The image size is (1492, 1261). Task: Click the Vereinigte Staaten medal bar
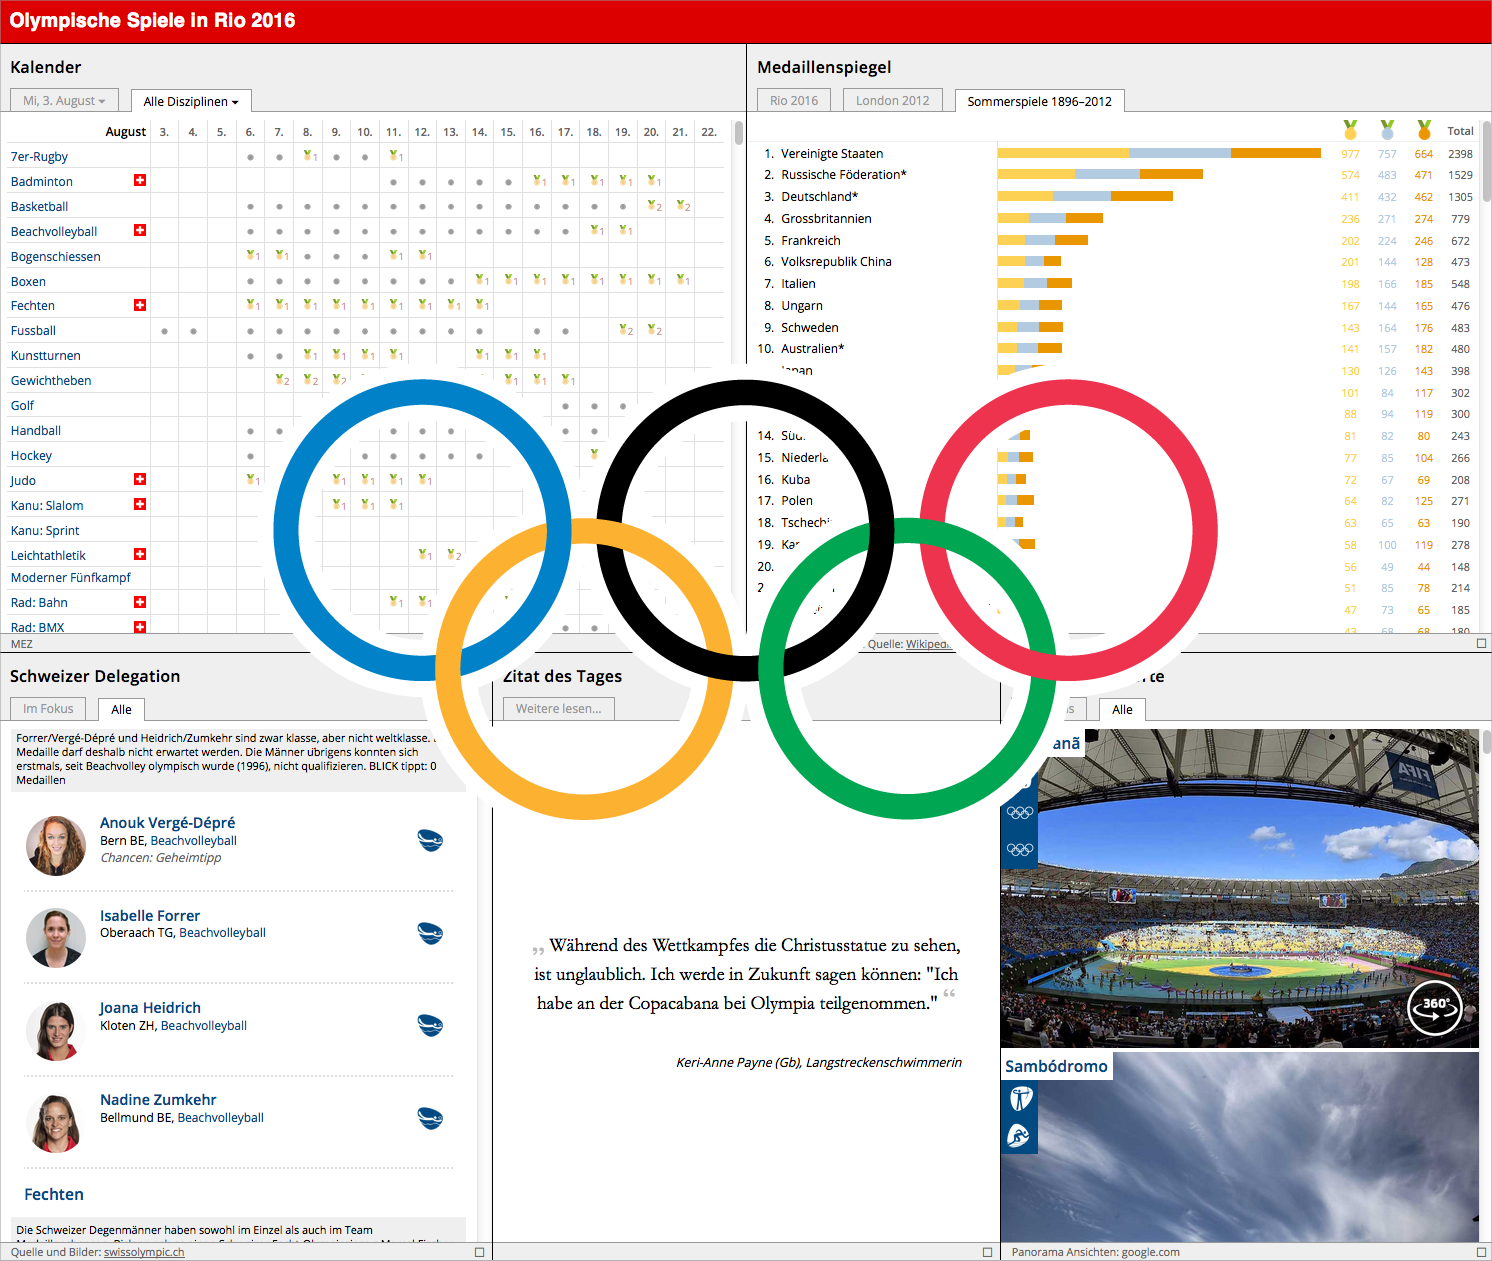click(1159, 153)
